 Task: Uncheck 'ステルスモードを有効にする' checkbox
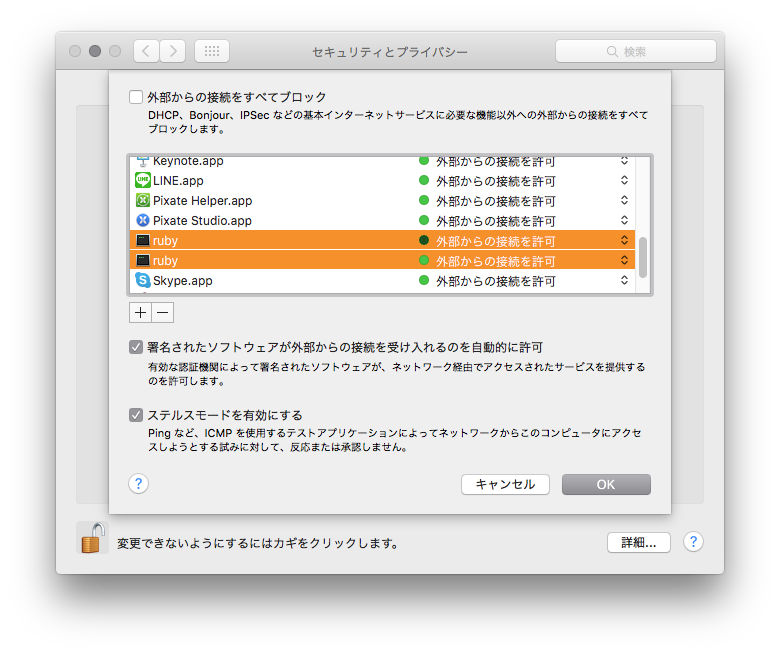(x=136, y=415)
